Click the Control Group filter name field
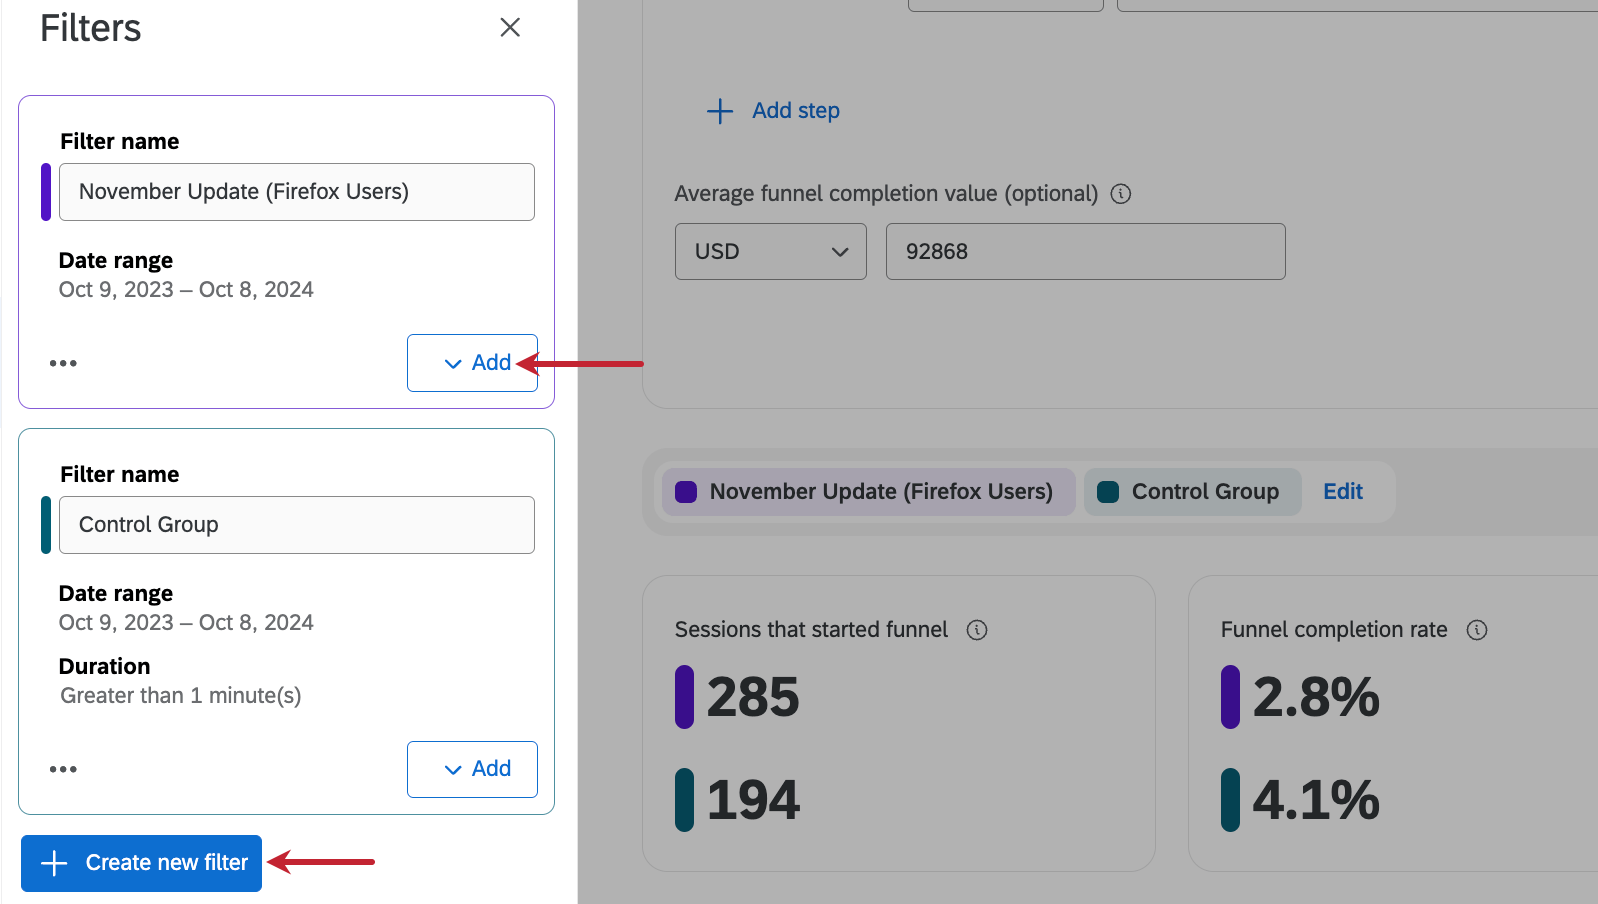 [x=297, y=525]
